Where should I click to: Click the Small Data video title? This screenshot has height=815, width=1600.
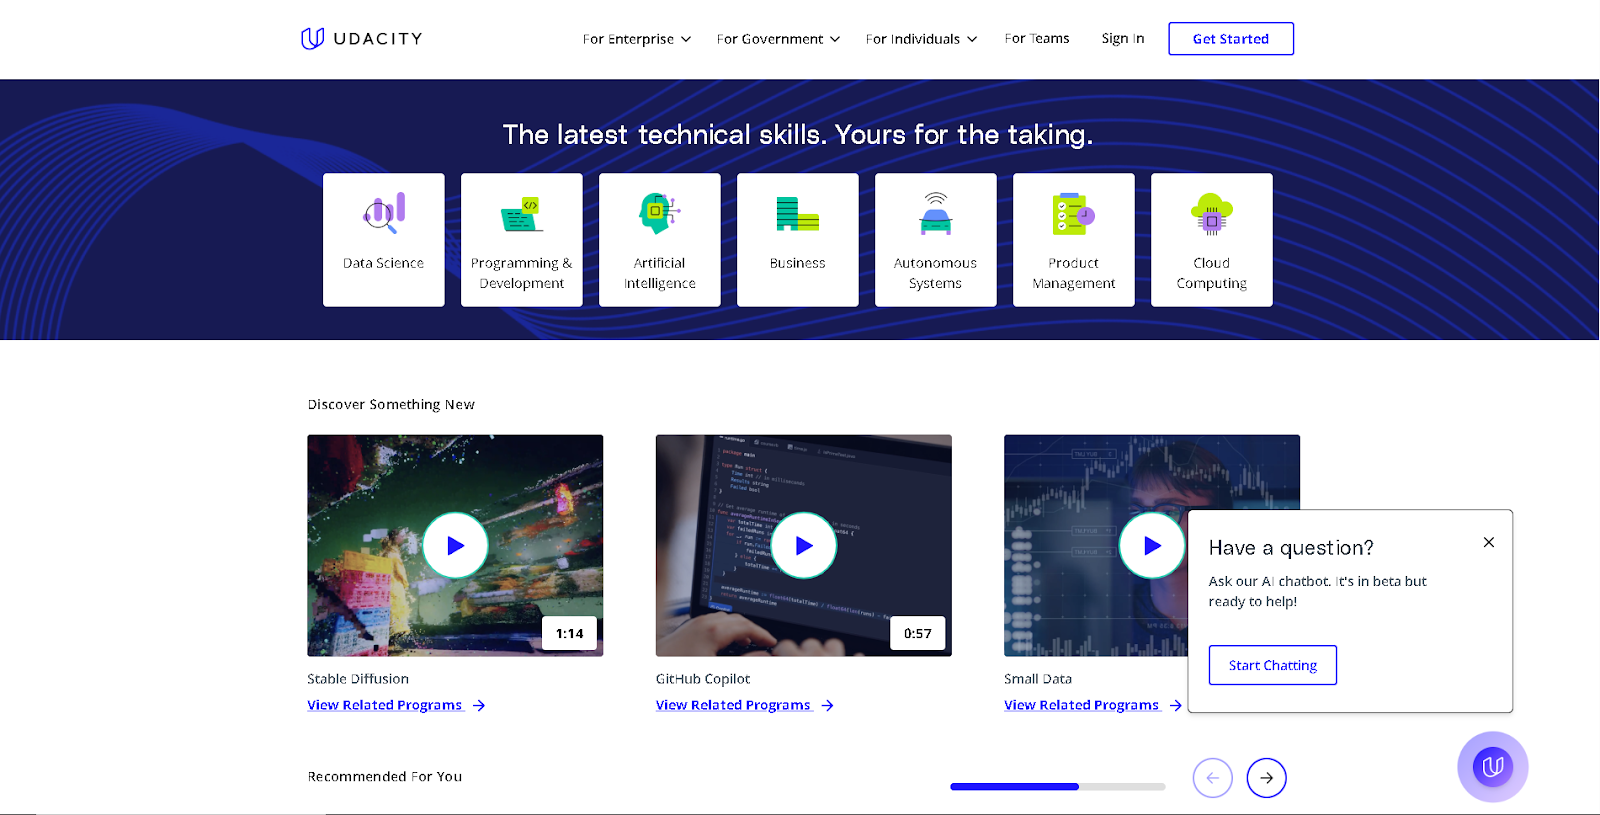(x=1038, y=679)
